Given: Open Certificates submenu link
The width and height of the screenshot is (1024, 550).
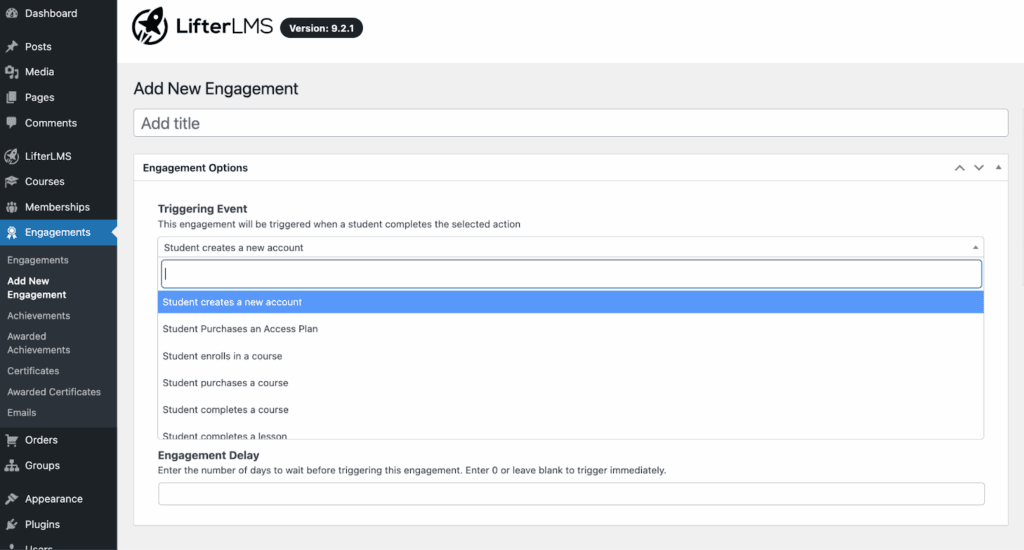Looking at the screenshot, I should click(x=33, y=371).
